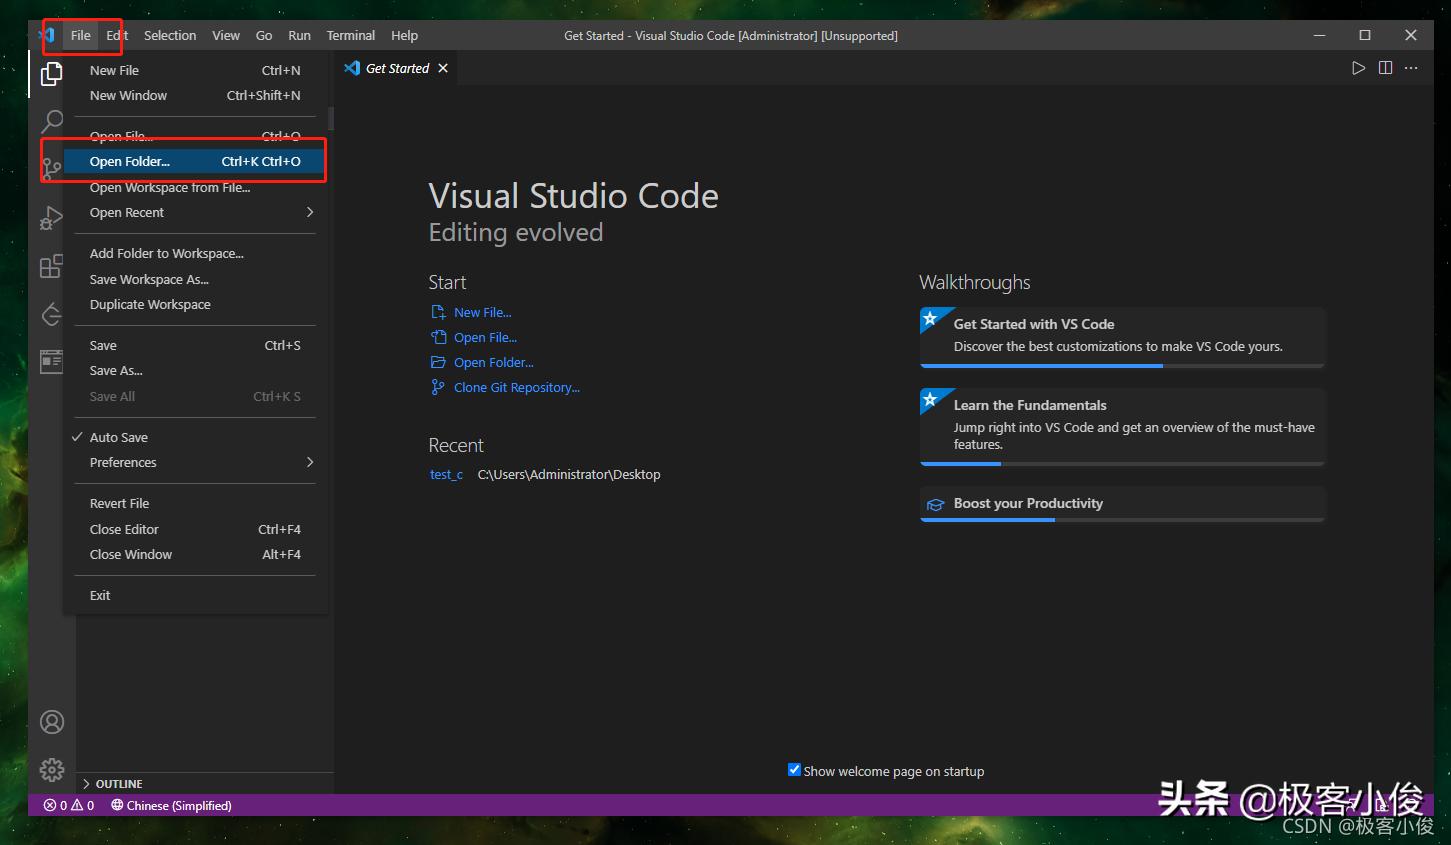Open the Explorer view in activity bar
Screen dimensions: 1451x845
point(51,74)
